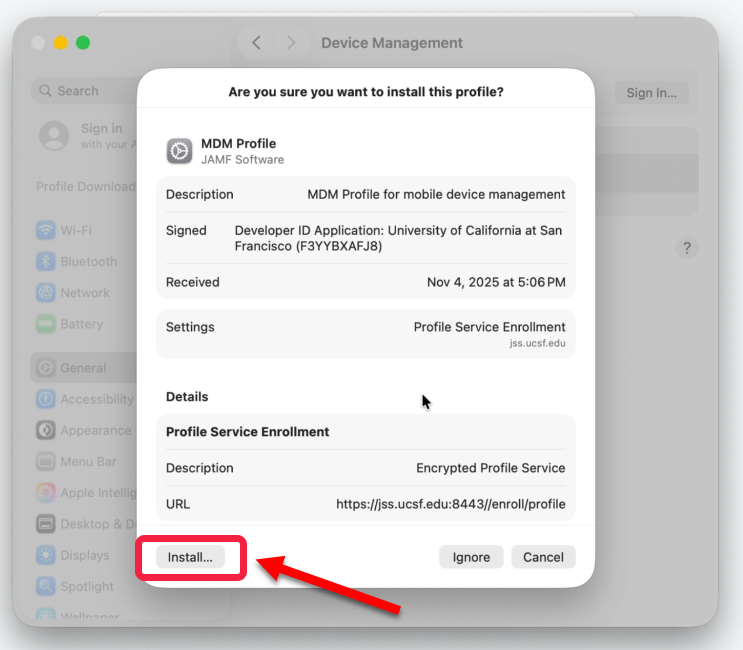This screenshot has width=743, height=650.
Task: Click the MDM Profile title text
Action: 238,144
